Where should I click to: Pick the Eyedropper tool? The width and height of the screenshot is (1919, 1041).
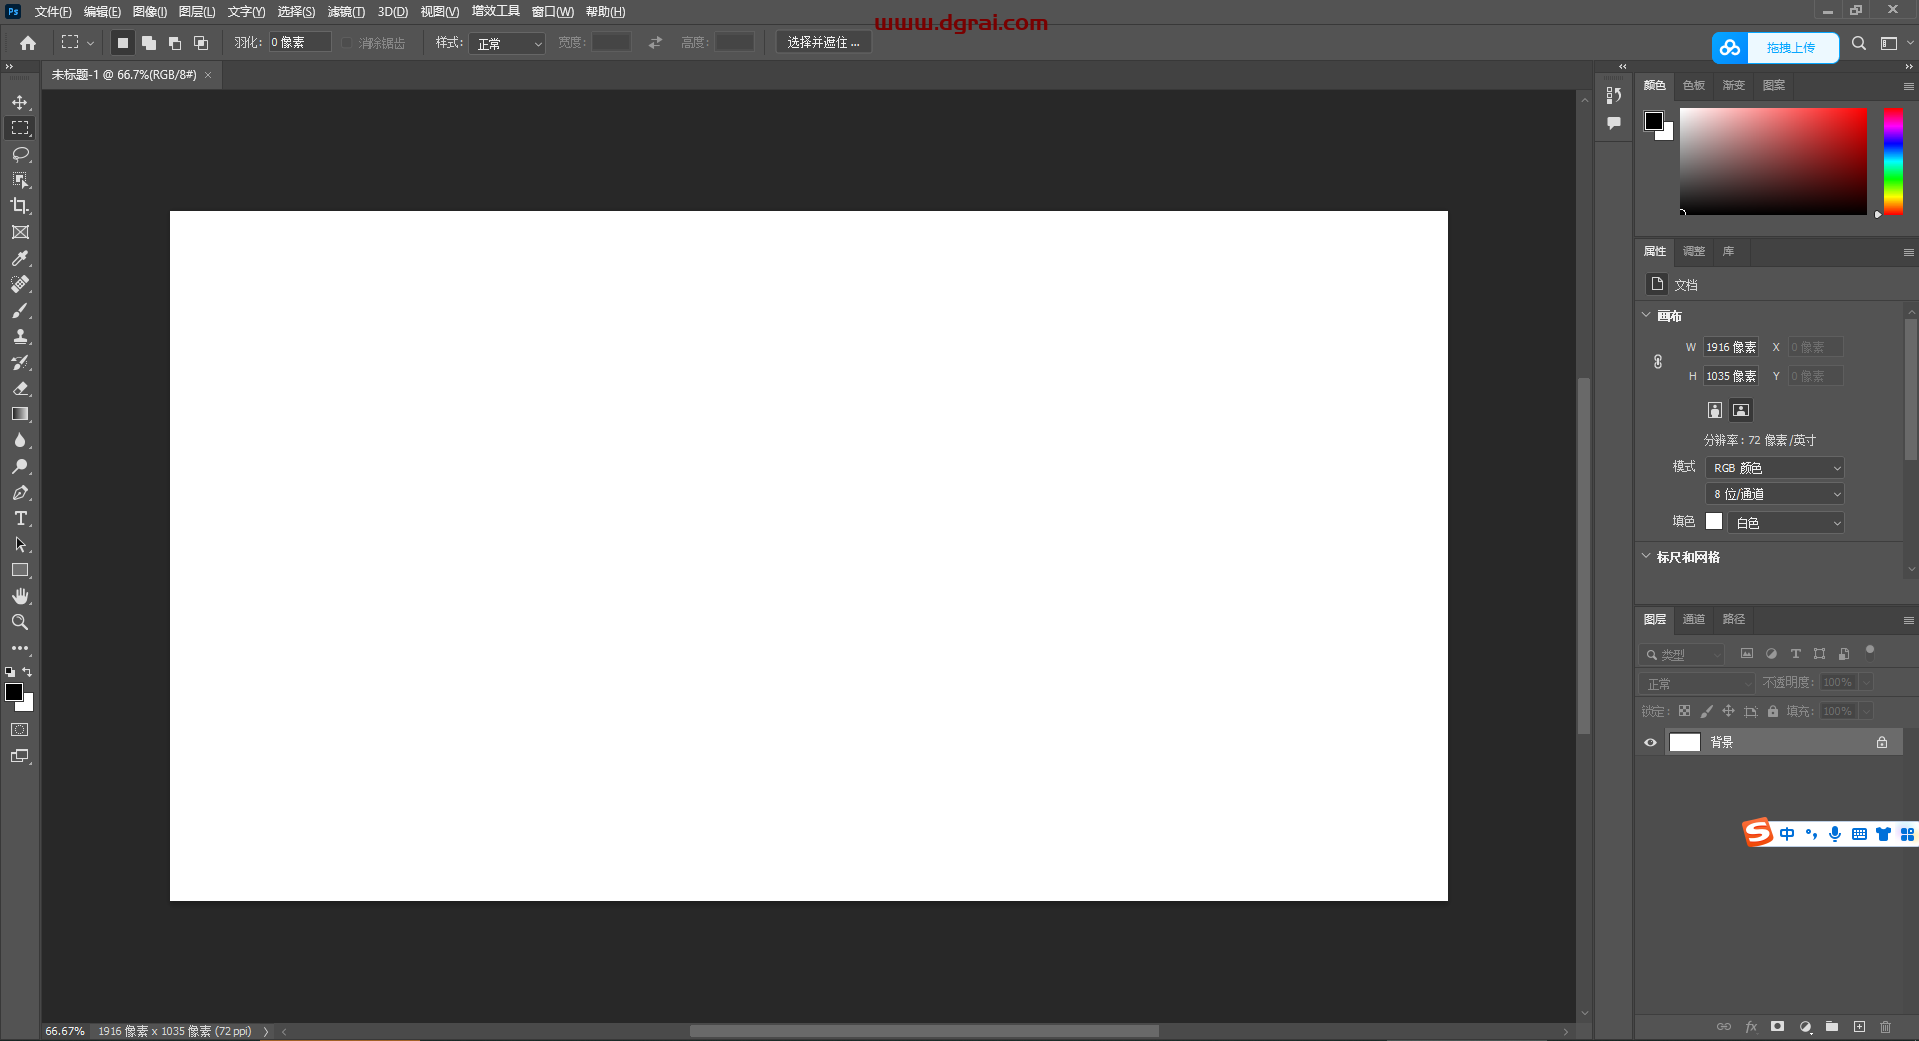point(20,258)
